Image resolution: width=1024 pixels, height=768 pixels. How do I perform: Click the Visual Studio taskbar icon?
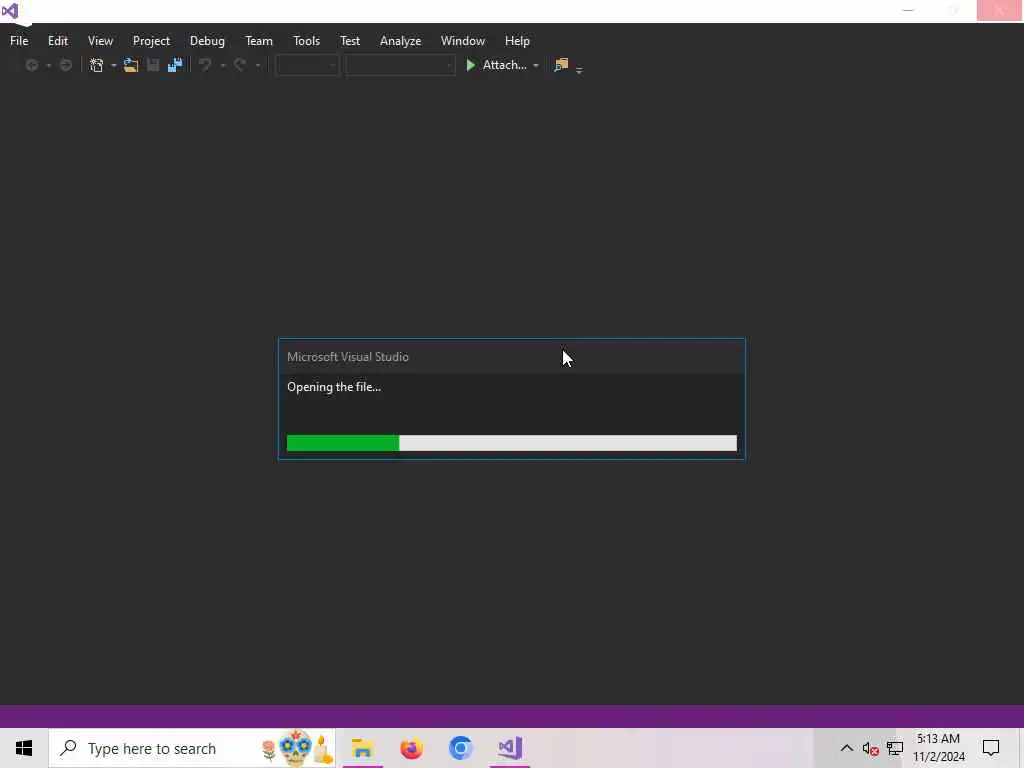pyautogui.click(x=509, y=748)
